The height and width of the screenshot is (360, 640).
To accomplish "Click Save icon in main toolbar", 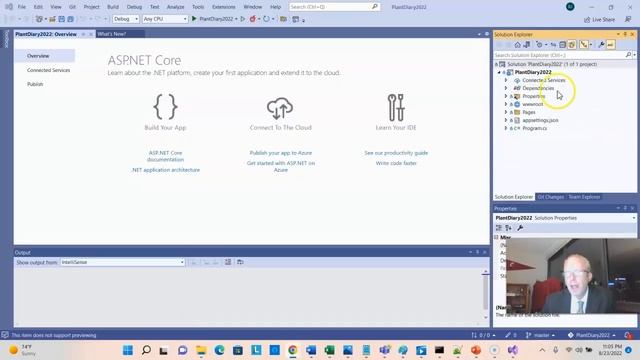I will (61, 19).
